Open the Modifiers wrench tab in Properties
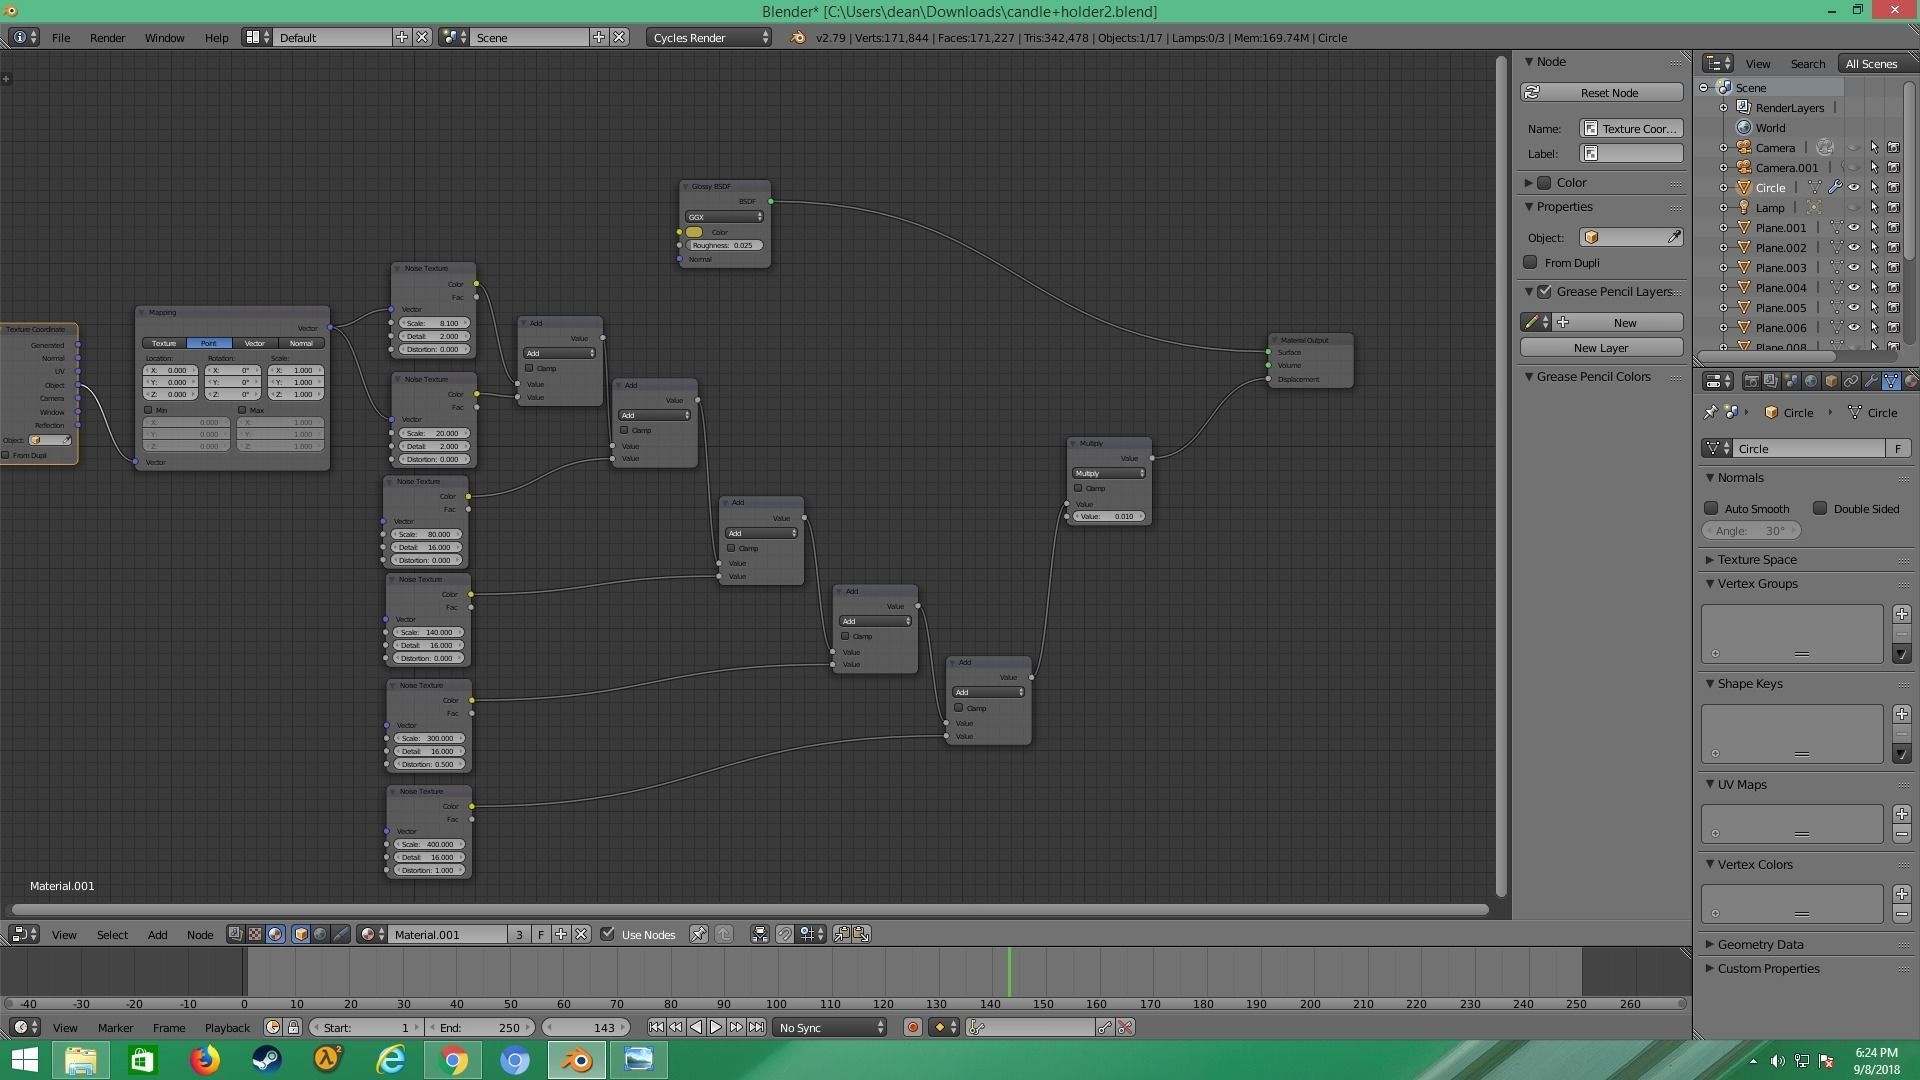The height and width of the screenshot is (1080, 1920). pyautogui.click(x=1870, y=381)
